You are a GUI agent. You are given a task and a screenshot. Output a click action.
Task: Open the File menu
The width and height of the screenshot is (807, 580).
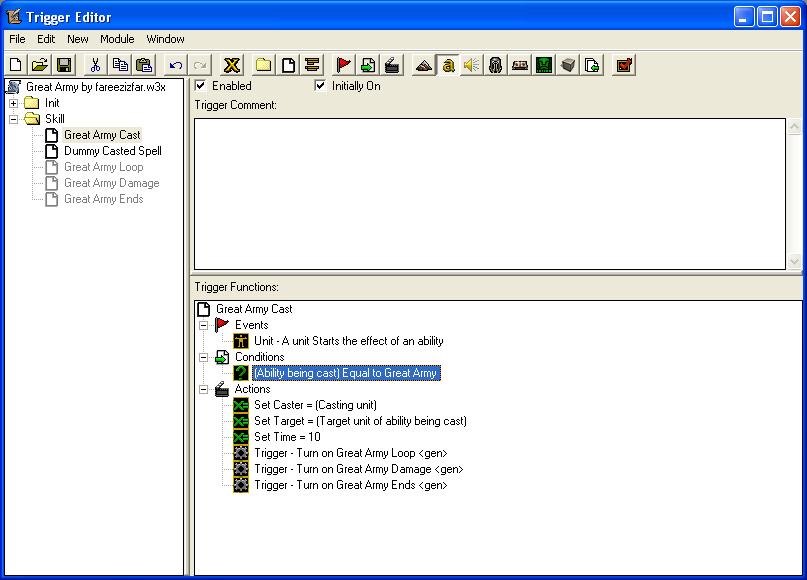click(x=17, y=39)
